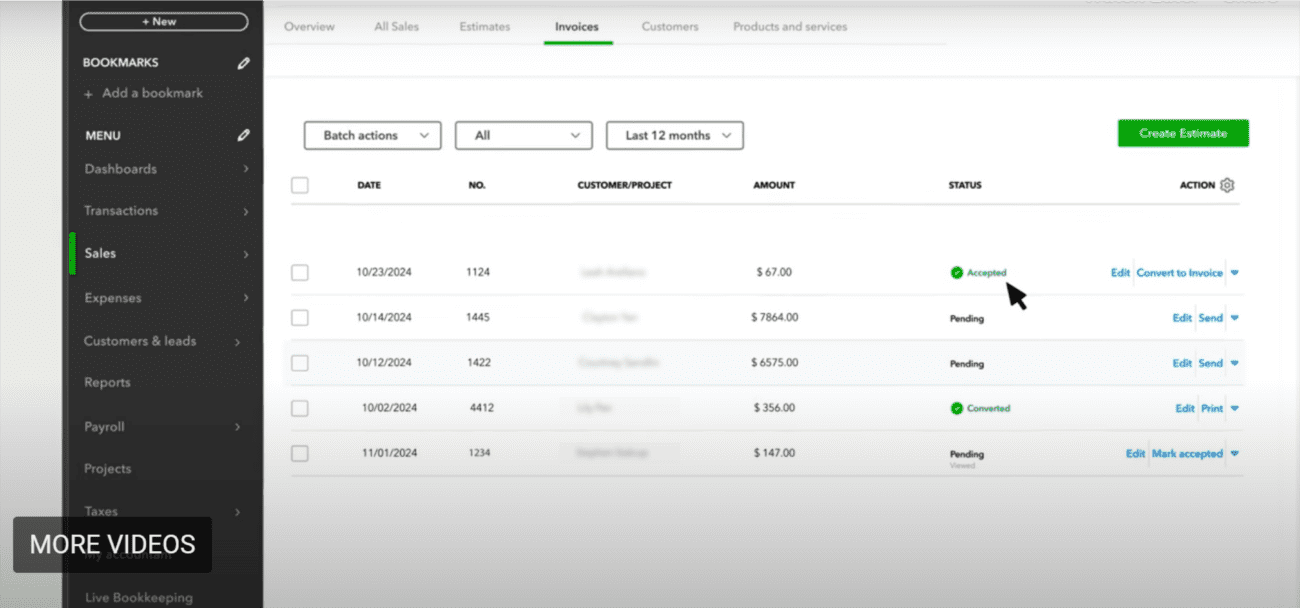
Task: Click Mark accepted for estimate 1234
Action: 1187,454
